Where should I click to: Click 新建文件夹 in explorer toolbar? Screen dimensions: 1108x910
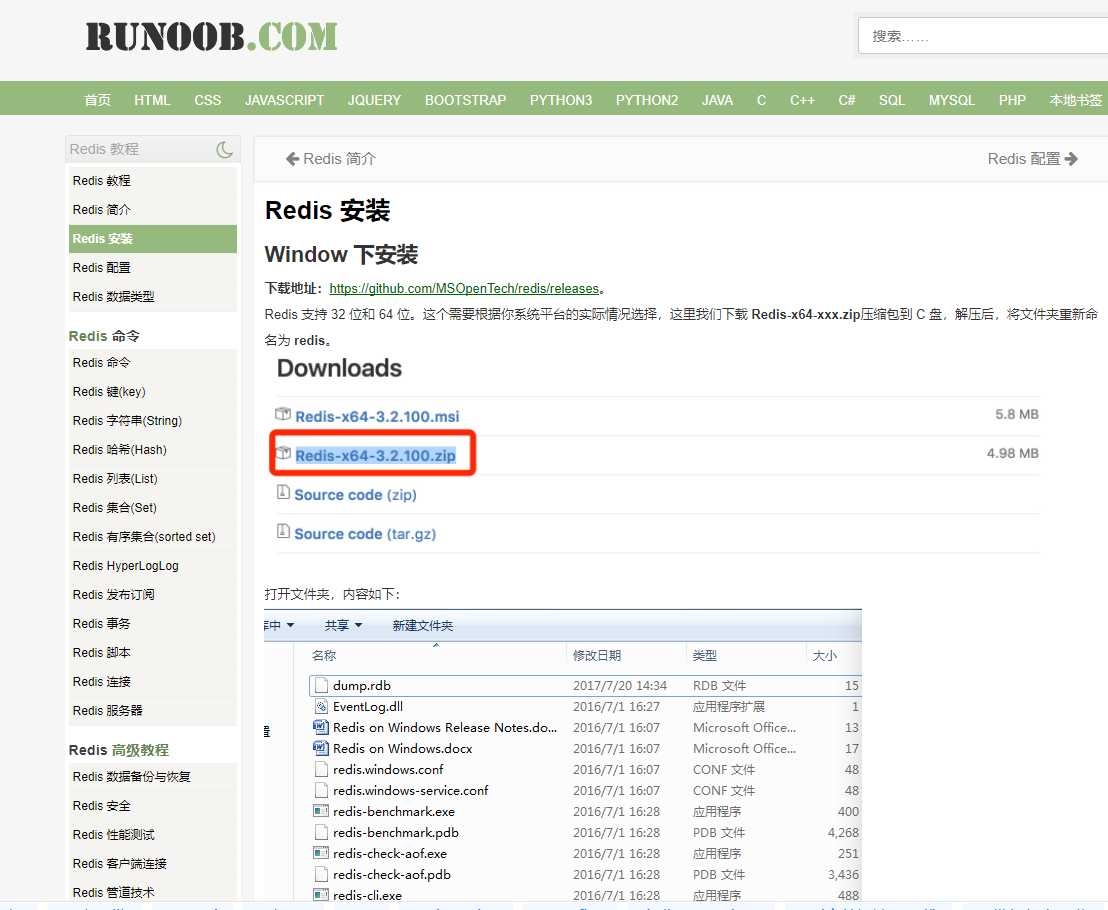(423, 625)
